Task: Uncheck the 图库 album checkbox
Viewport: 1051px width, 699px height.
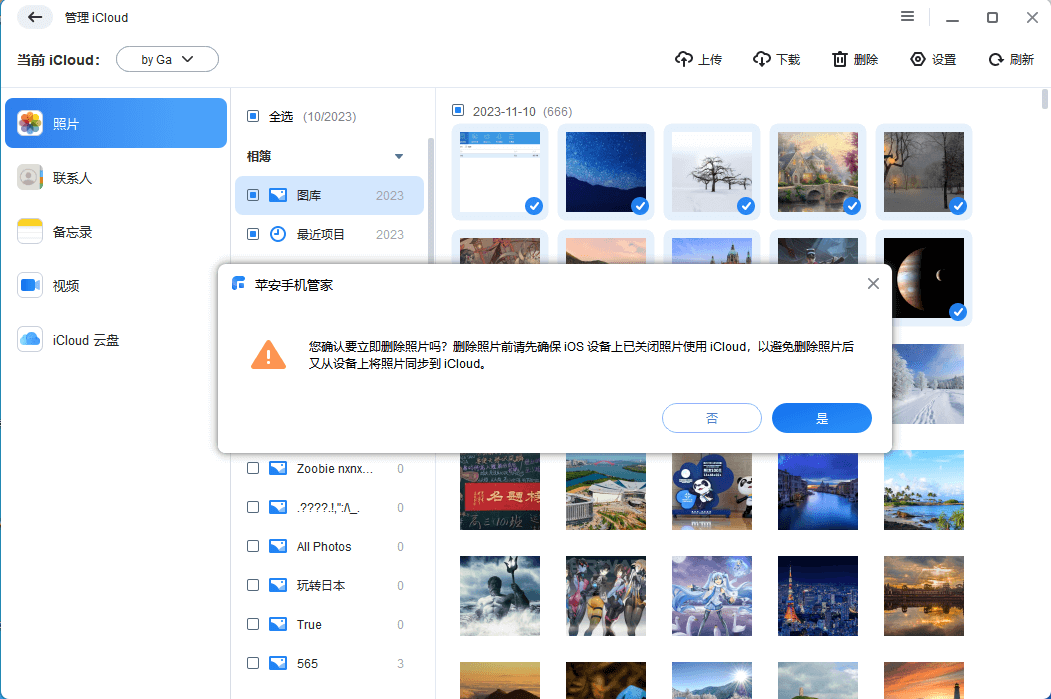Action: [253, 194]
